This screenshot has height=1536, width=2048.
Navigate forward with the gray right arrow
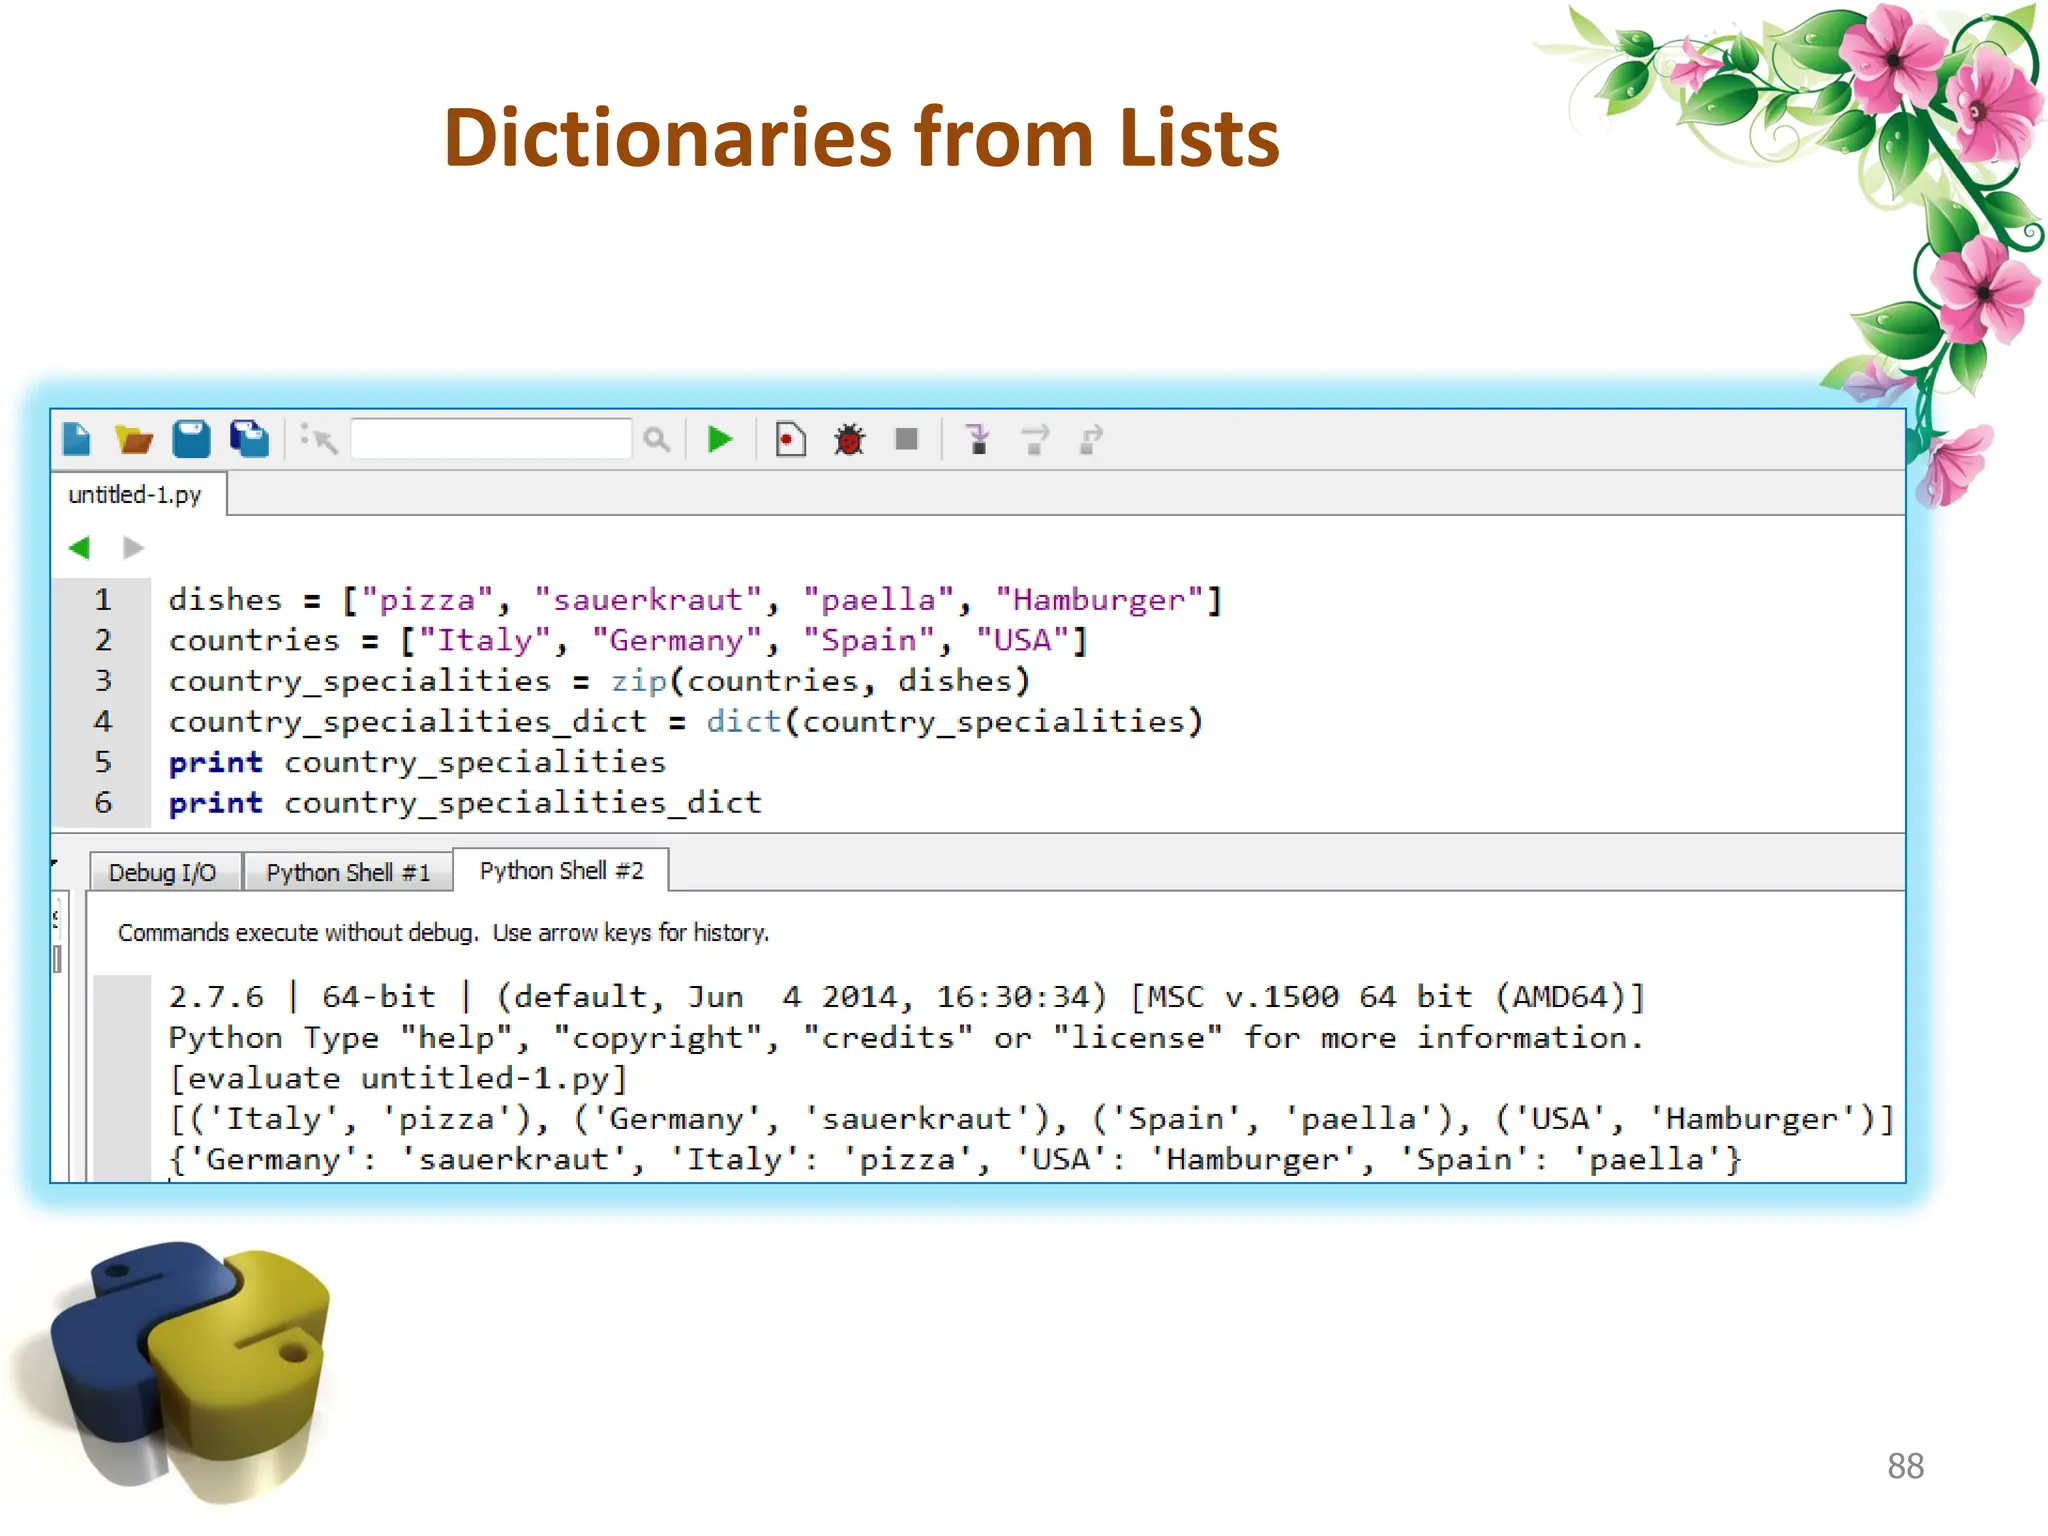coord(133,548)
